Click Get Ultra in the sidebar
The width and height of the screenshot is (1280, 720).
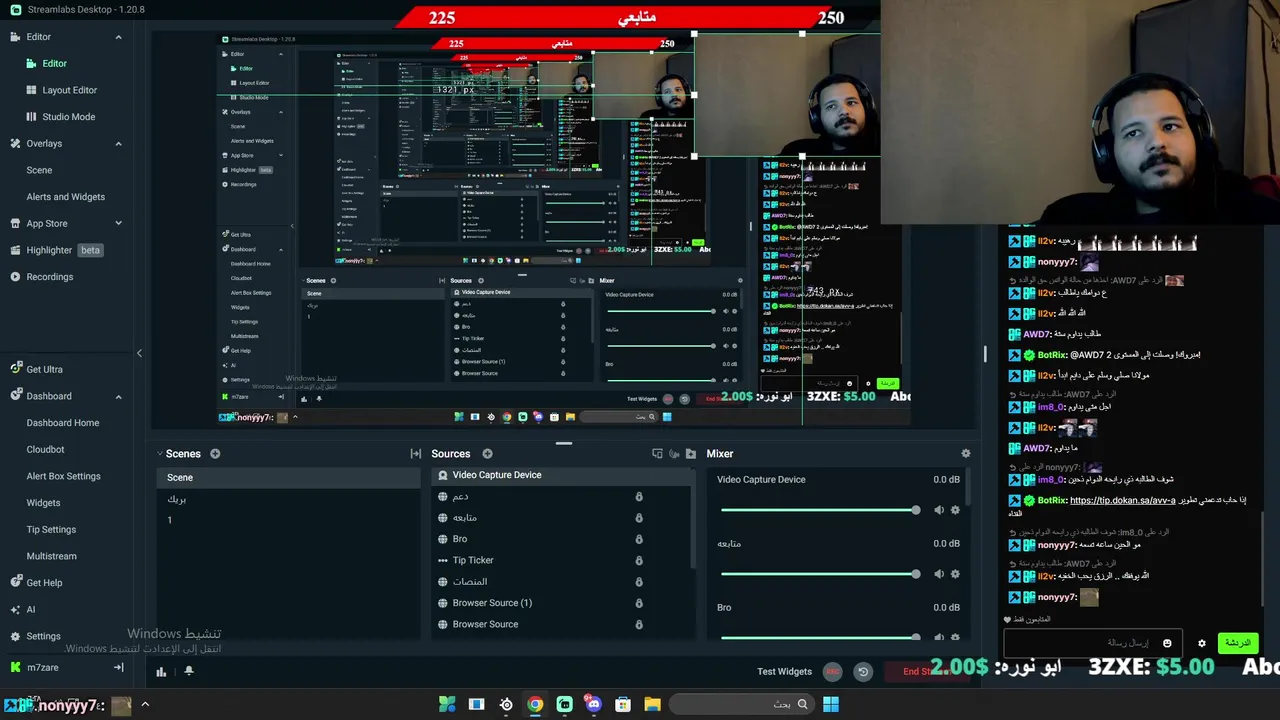(44, 369)
